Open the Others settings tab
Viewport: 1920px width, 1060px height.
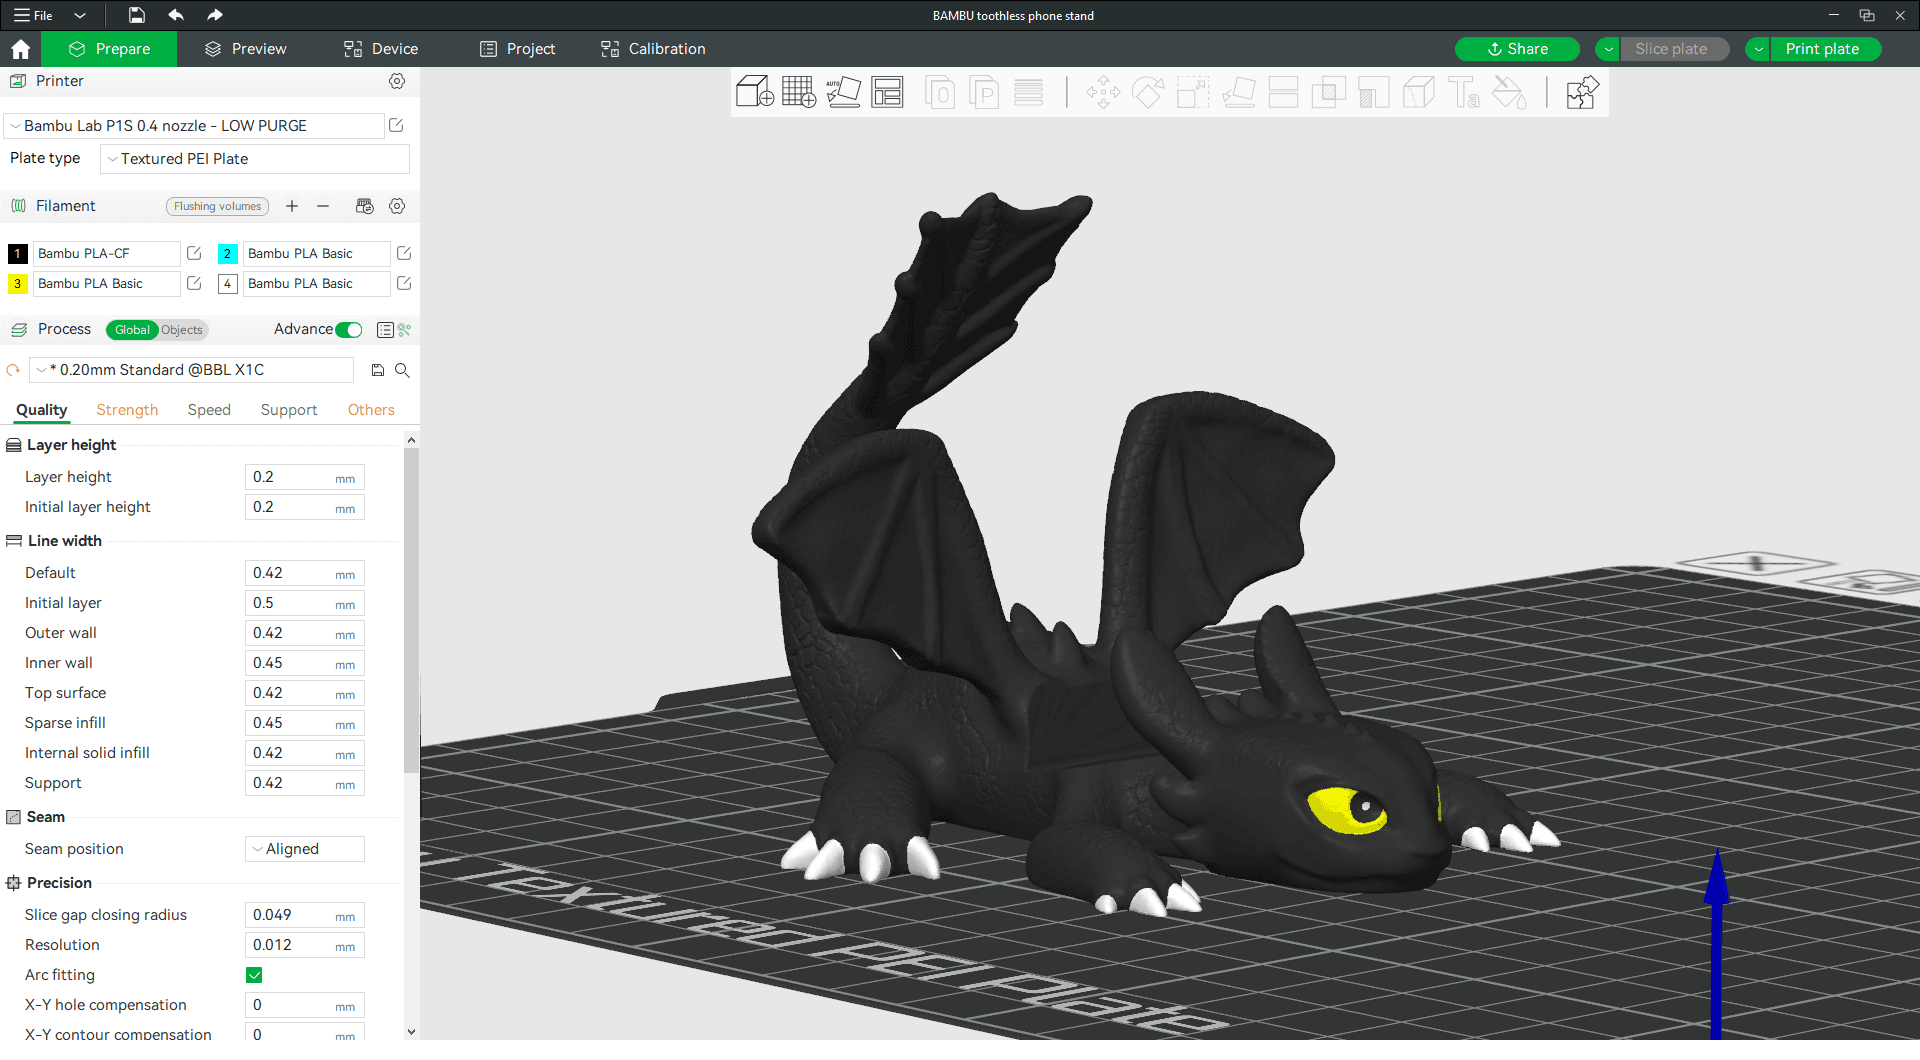[371, 410]
